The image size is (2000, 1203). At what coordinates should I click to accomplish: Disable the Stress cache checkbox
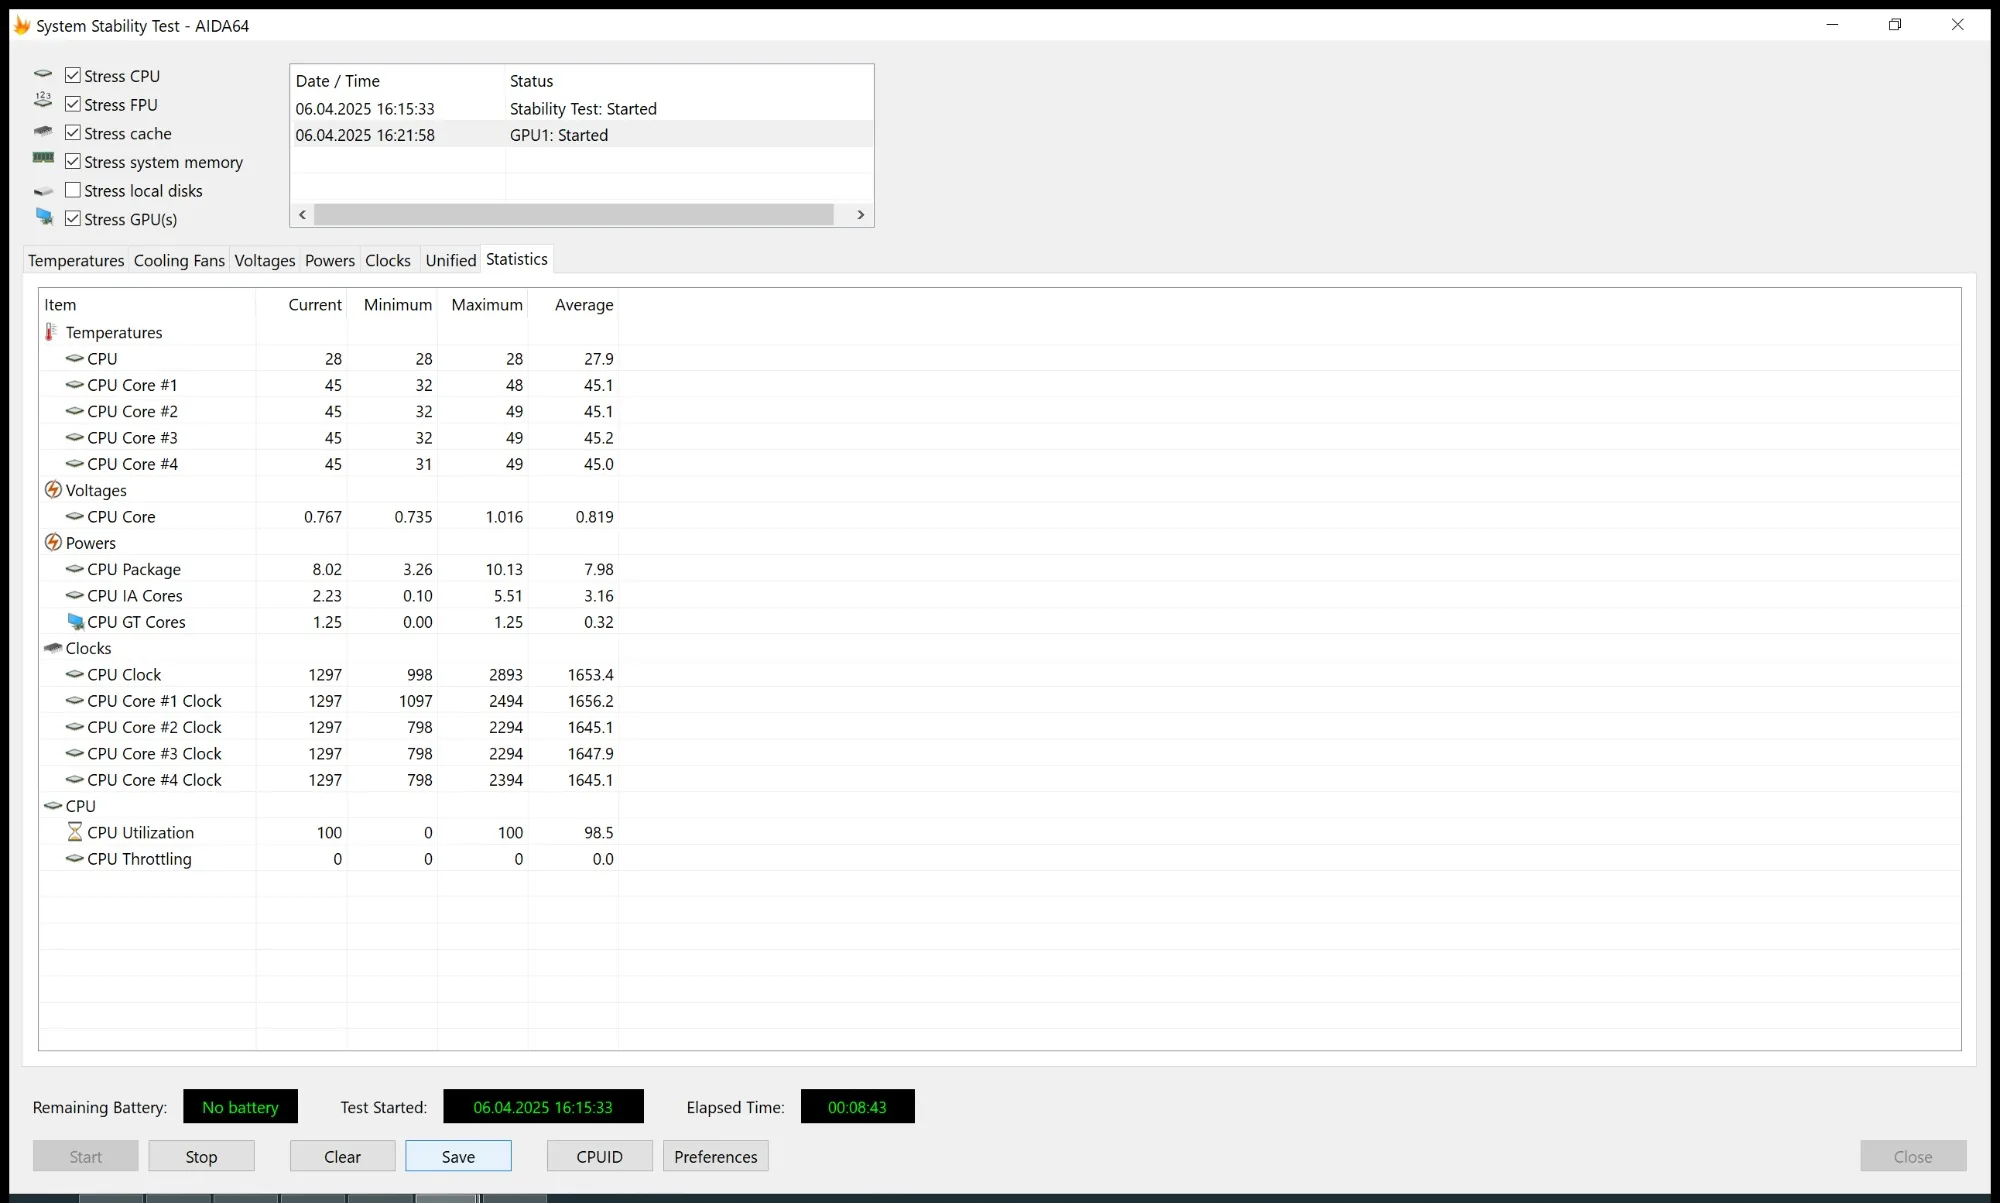[x=73, y=133]
